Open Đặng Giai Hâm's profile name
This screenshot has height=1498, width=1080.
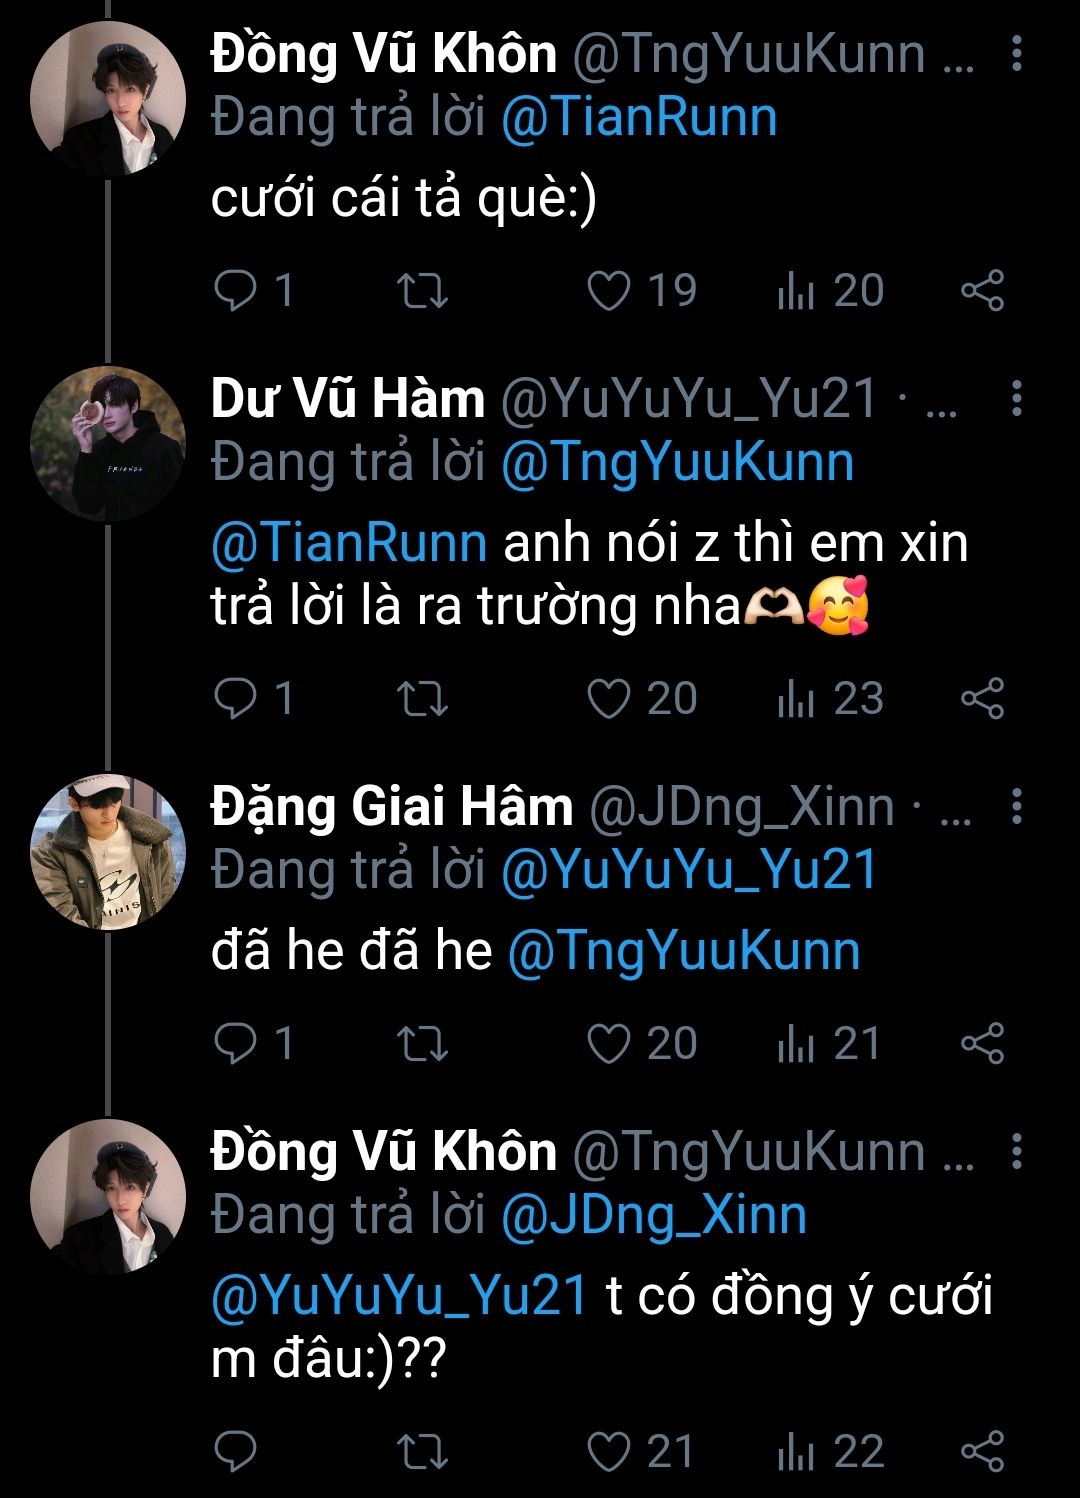(x=391, y=807)
